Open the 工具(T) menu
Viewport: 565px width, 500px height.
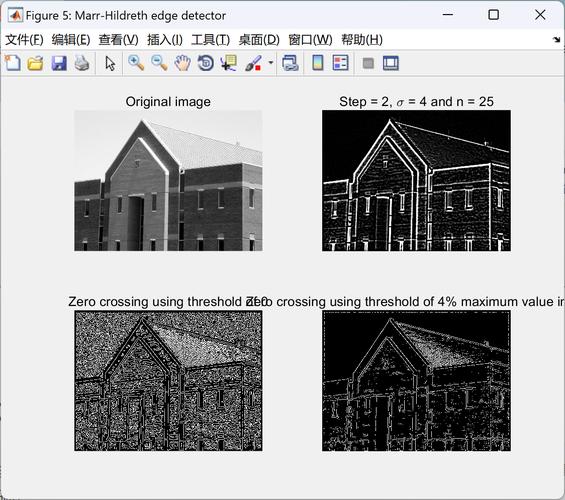210,40
